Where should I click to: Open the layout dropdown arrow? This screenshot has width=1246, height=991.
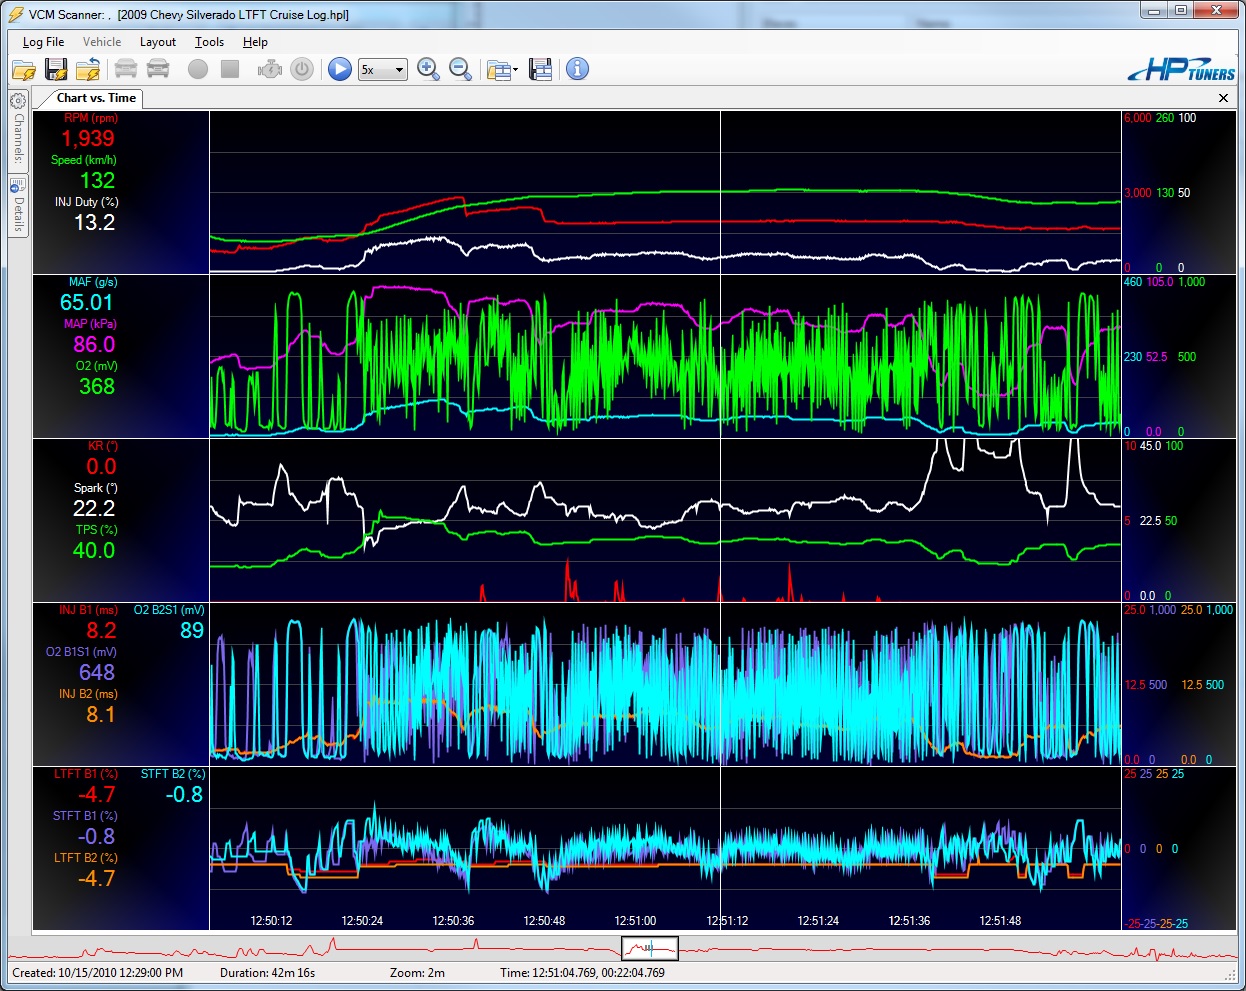point(515,70)
